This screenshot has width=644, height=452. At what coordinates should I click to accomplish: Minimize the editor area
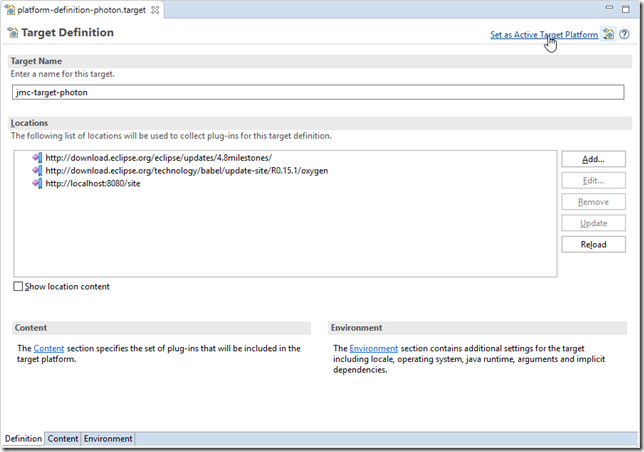[x=609, y=8]
